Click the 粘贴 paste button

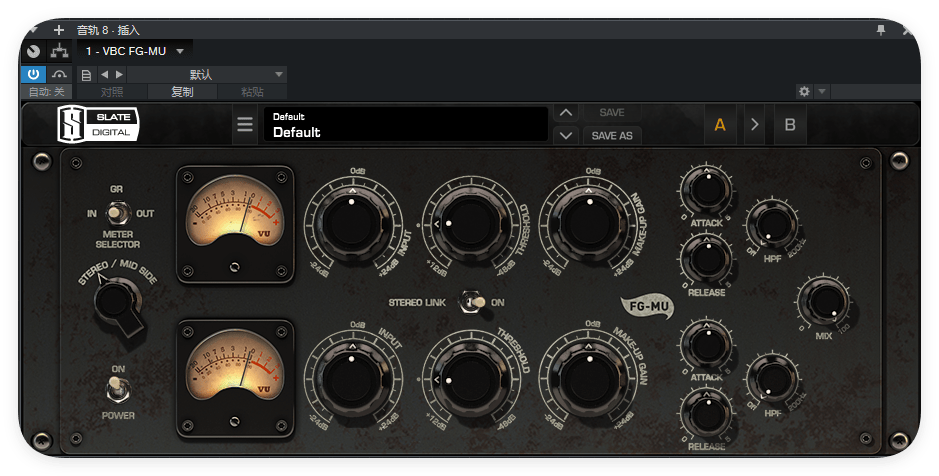[252, 92]
